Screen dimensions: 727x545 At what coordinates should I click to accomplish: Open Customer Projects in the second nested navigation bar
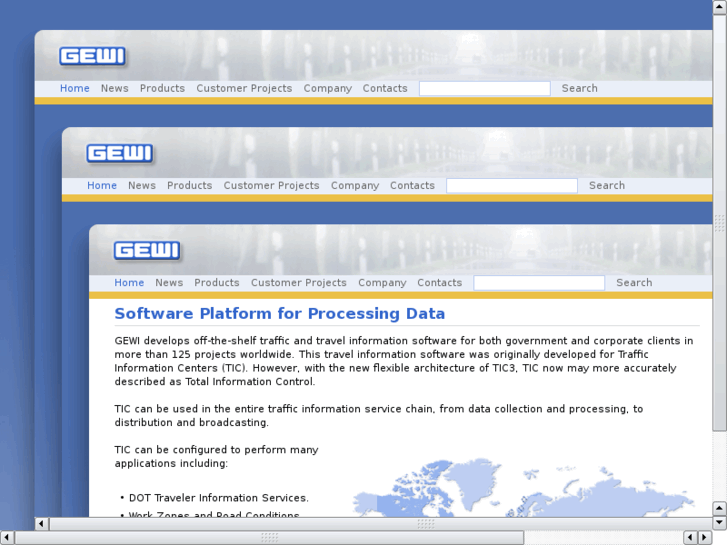(271, 186)
